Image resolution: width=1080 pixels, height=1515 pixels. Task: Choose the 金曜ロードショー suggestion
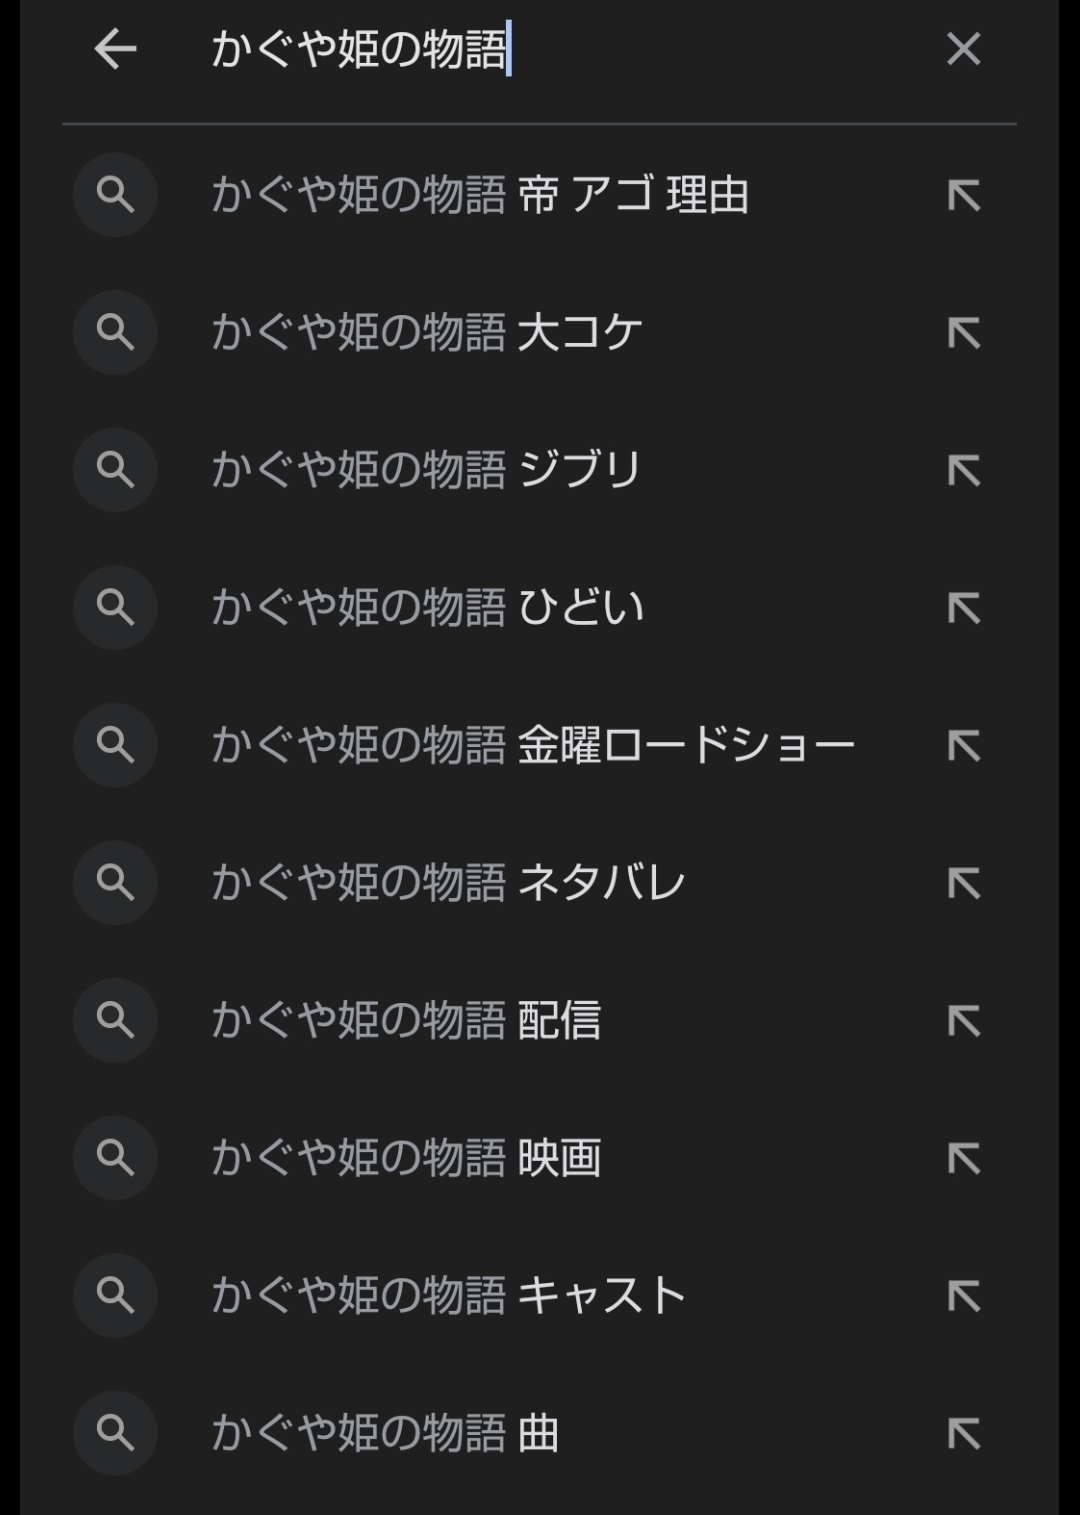coord(532,746)
